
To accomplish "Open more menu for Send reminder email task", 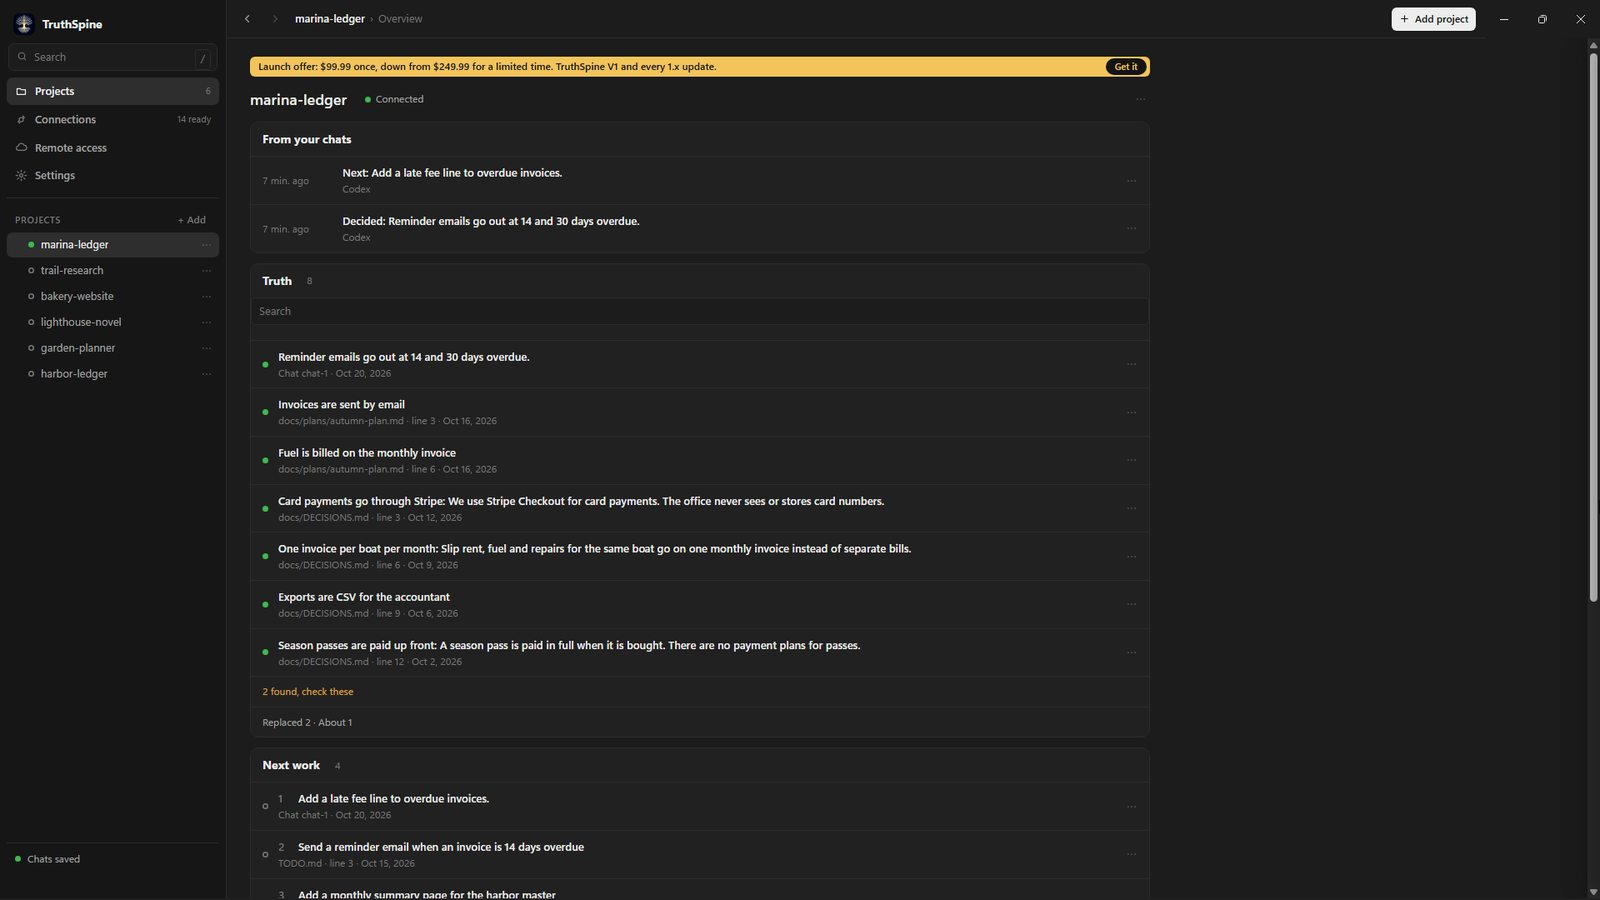I will coord(1131,855).
